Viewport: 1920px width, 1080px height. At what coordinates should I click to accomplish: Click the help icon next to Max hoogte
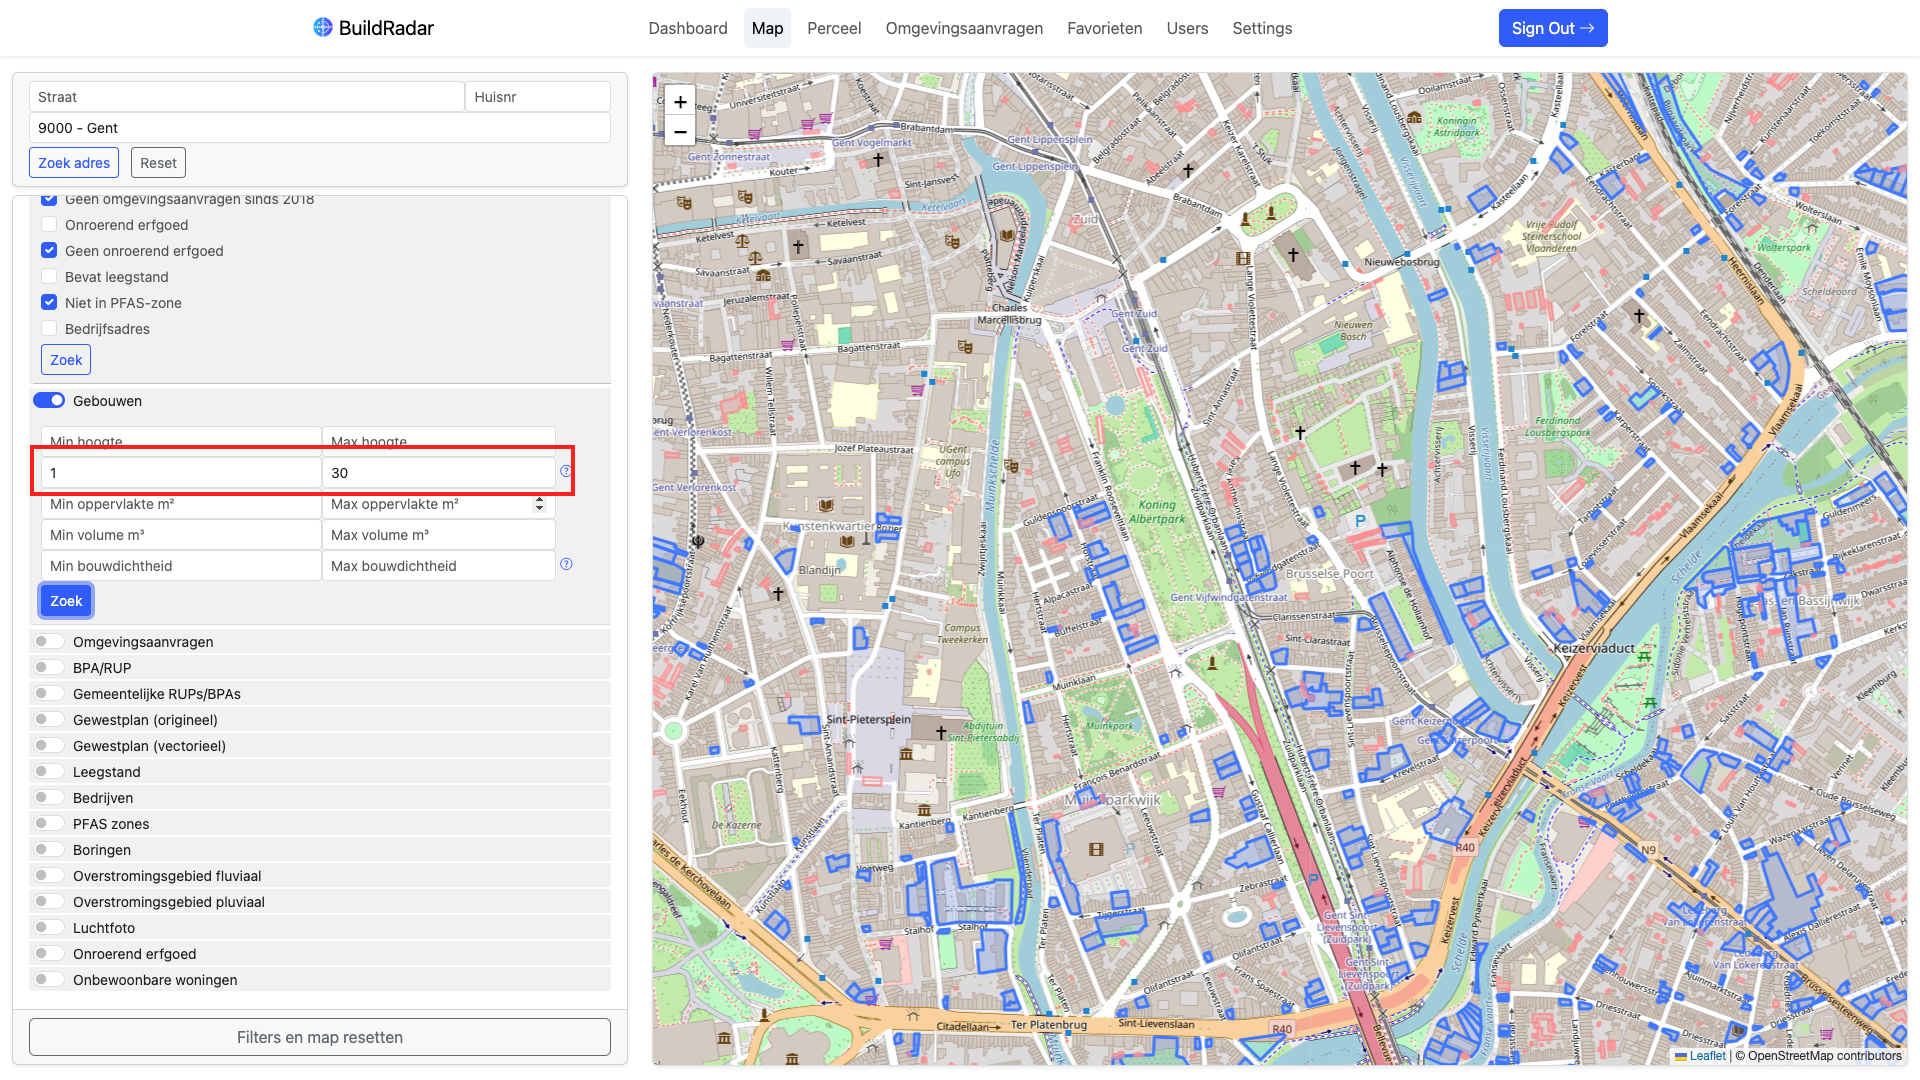(566, 471)
